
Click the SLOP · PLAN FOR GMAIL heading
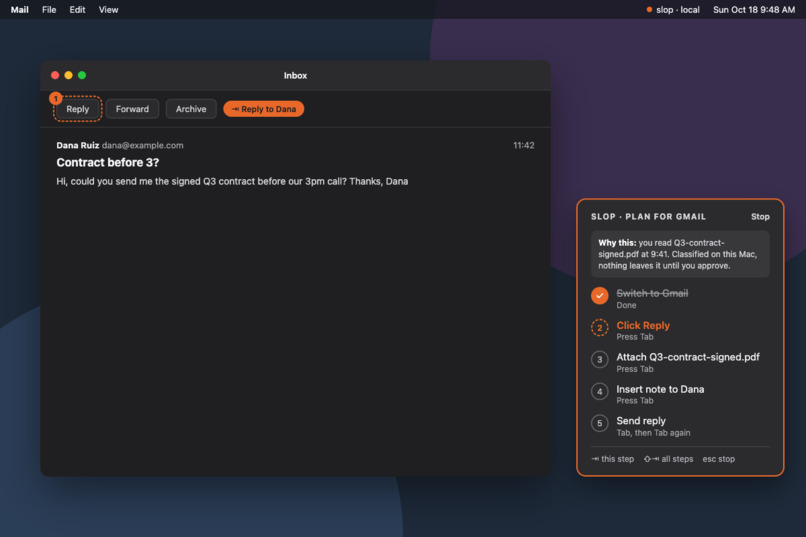coord(648,217)
